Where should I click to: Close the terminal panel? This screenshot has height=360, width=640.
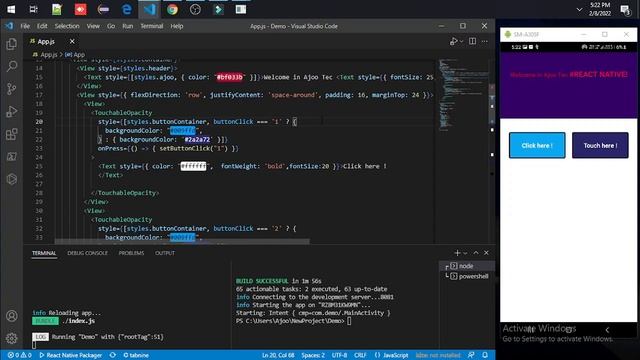(486, 253)
